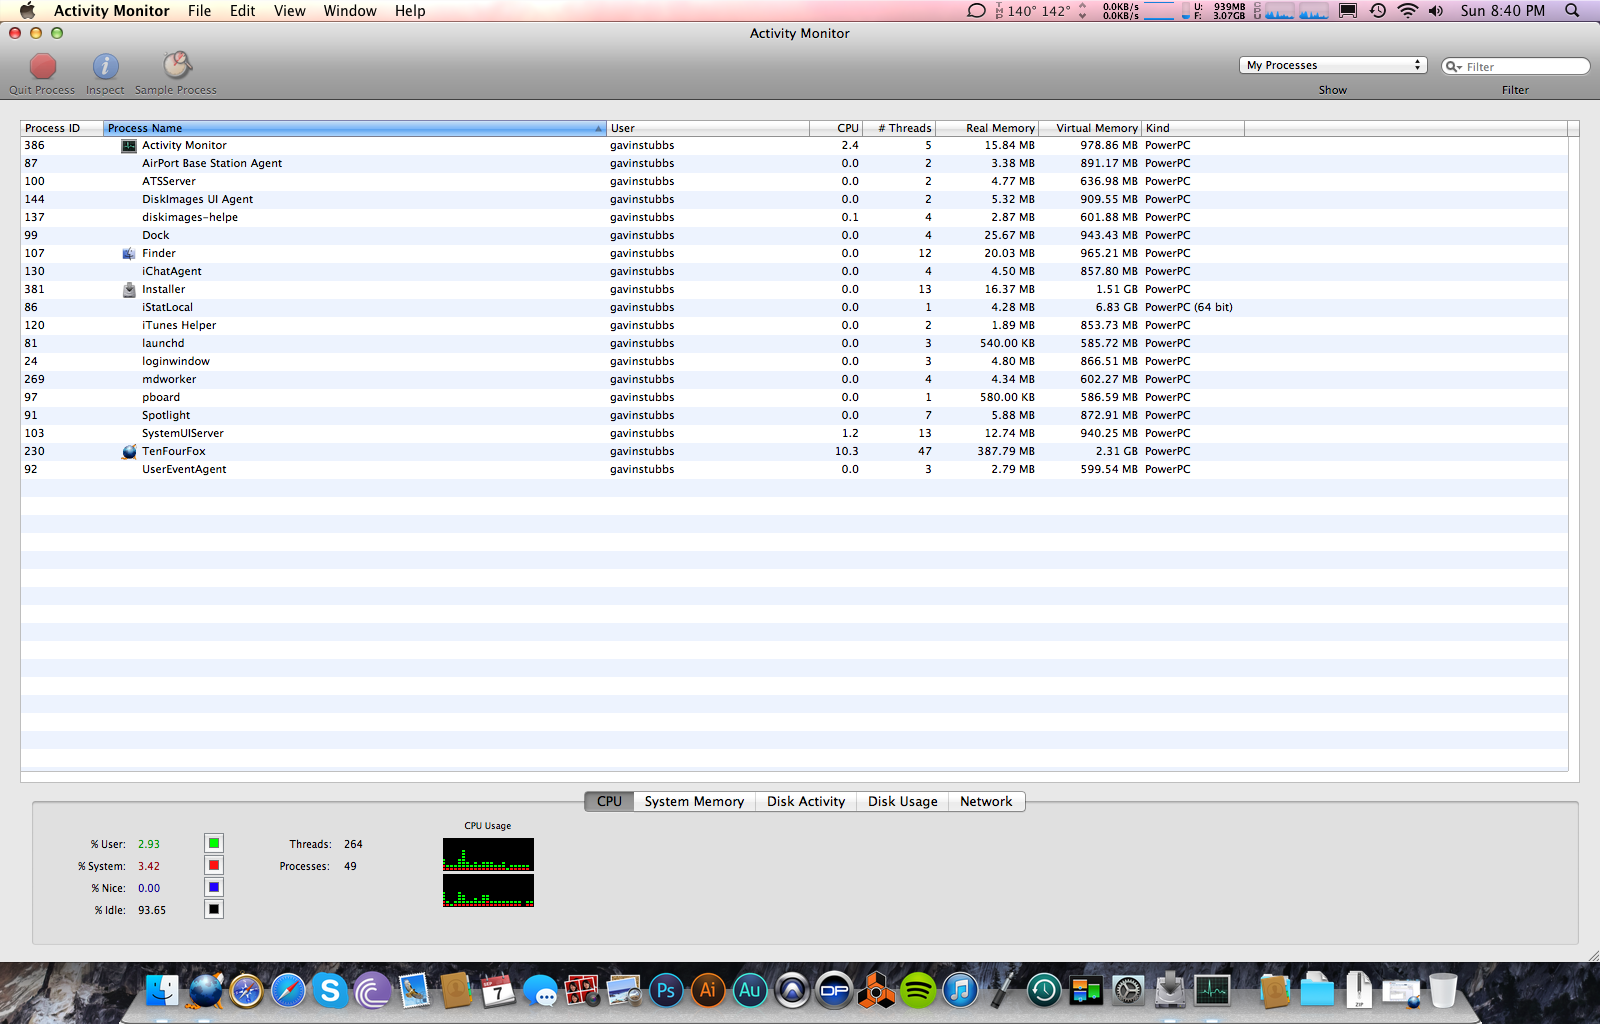1600x1024 pixels.
Task: Open the File menu
Action: [200, 11]
